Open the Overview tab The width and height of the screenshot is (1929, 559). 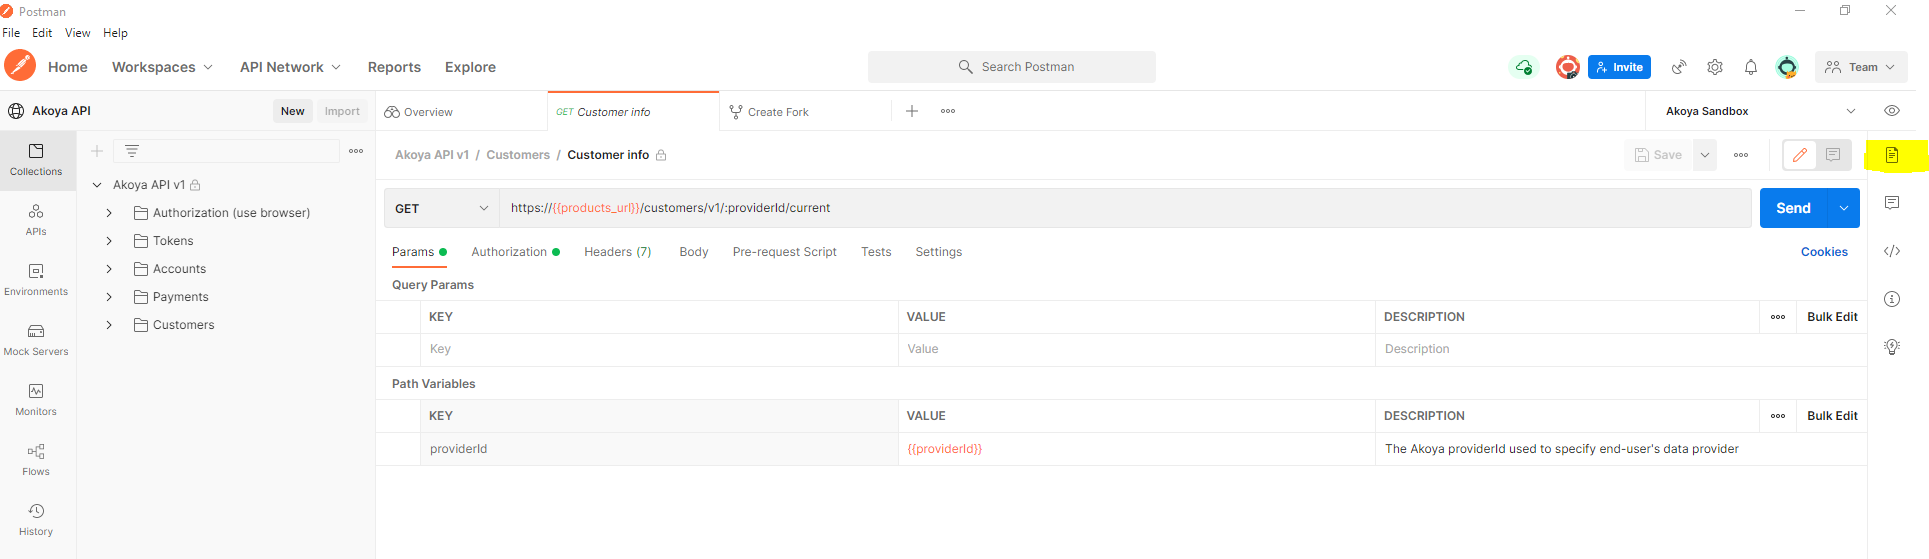[x=428, y=112]
